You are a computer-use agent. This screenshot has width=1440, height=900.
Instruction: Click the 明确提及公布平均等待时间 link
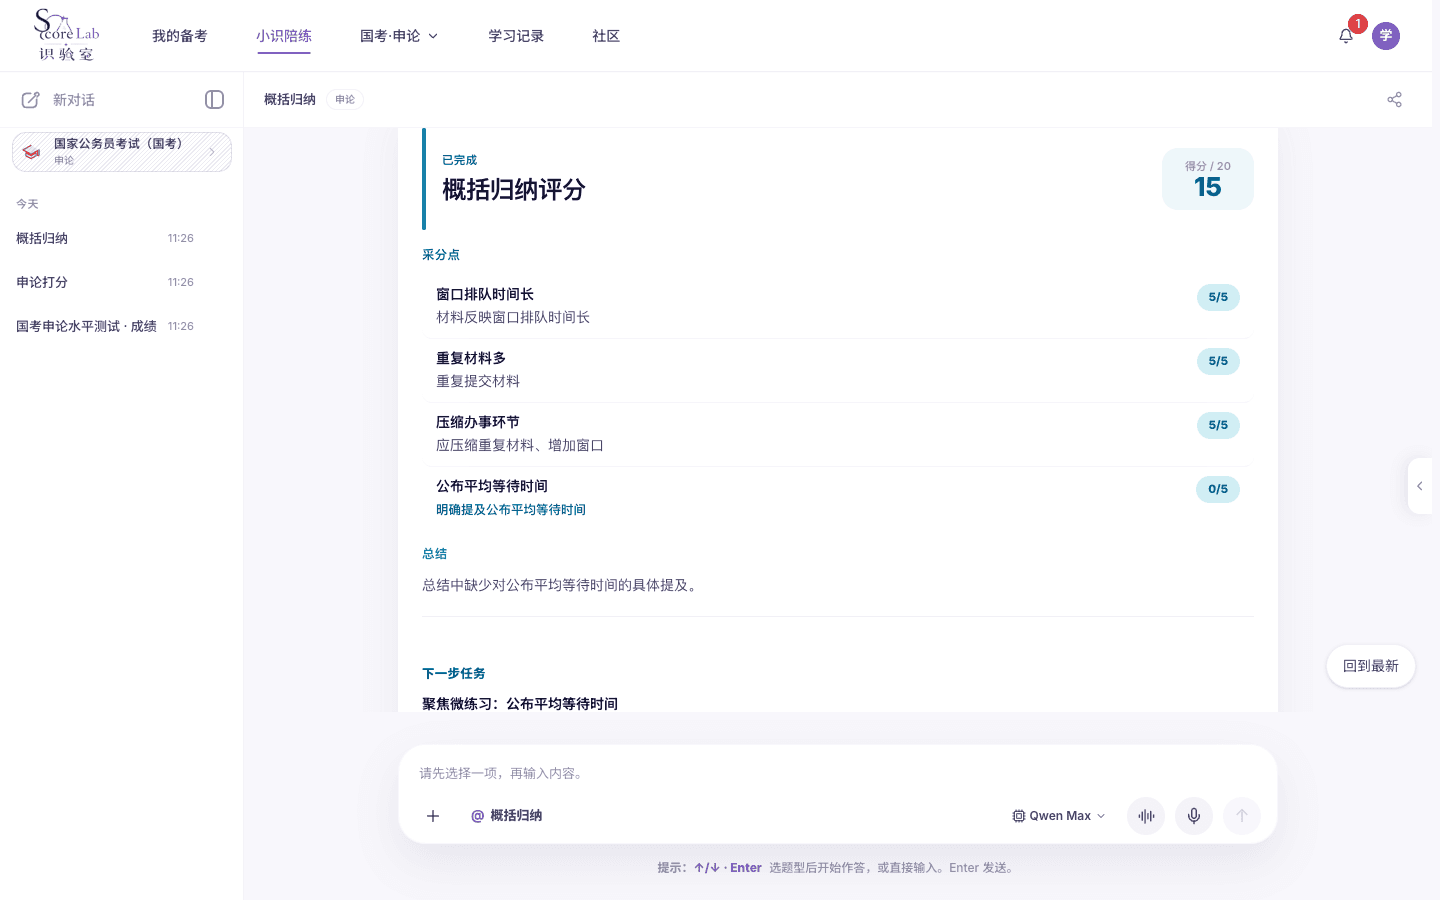[511, 510]
